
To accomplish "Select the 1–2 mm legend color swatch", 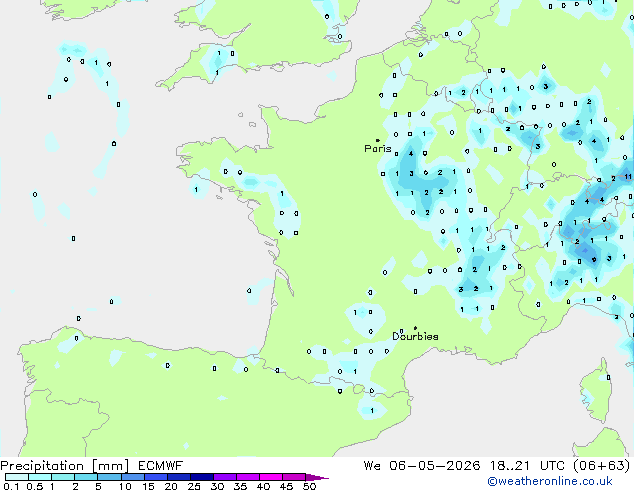I will click(63, 477).
